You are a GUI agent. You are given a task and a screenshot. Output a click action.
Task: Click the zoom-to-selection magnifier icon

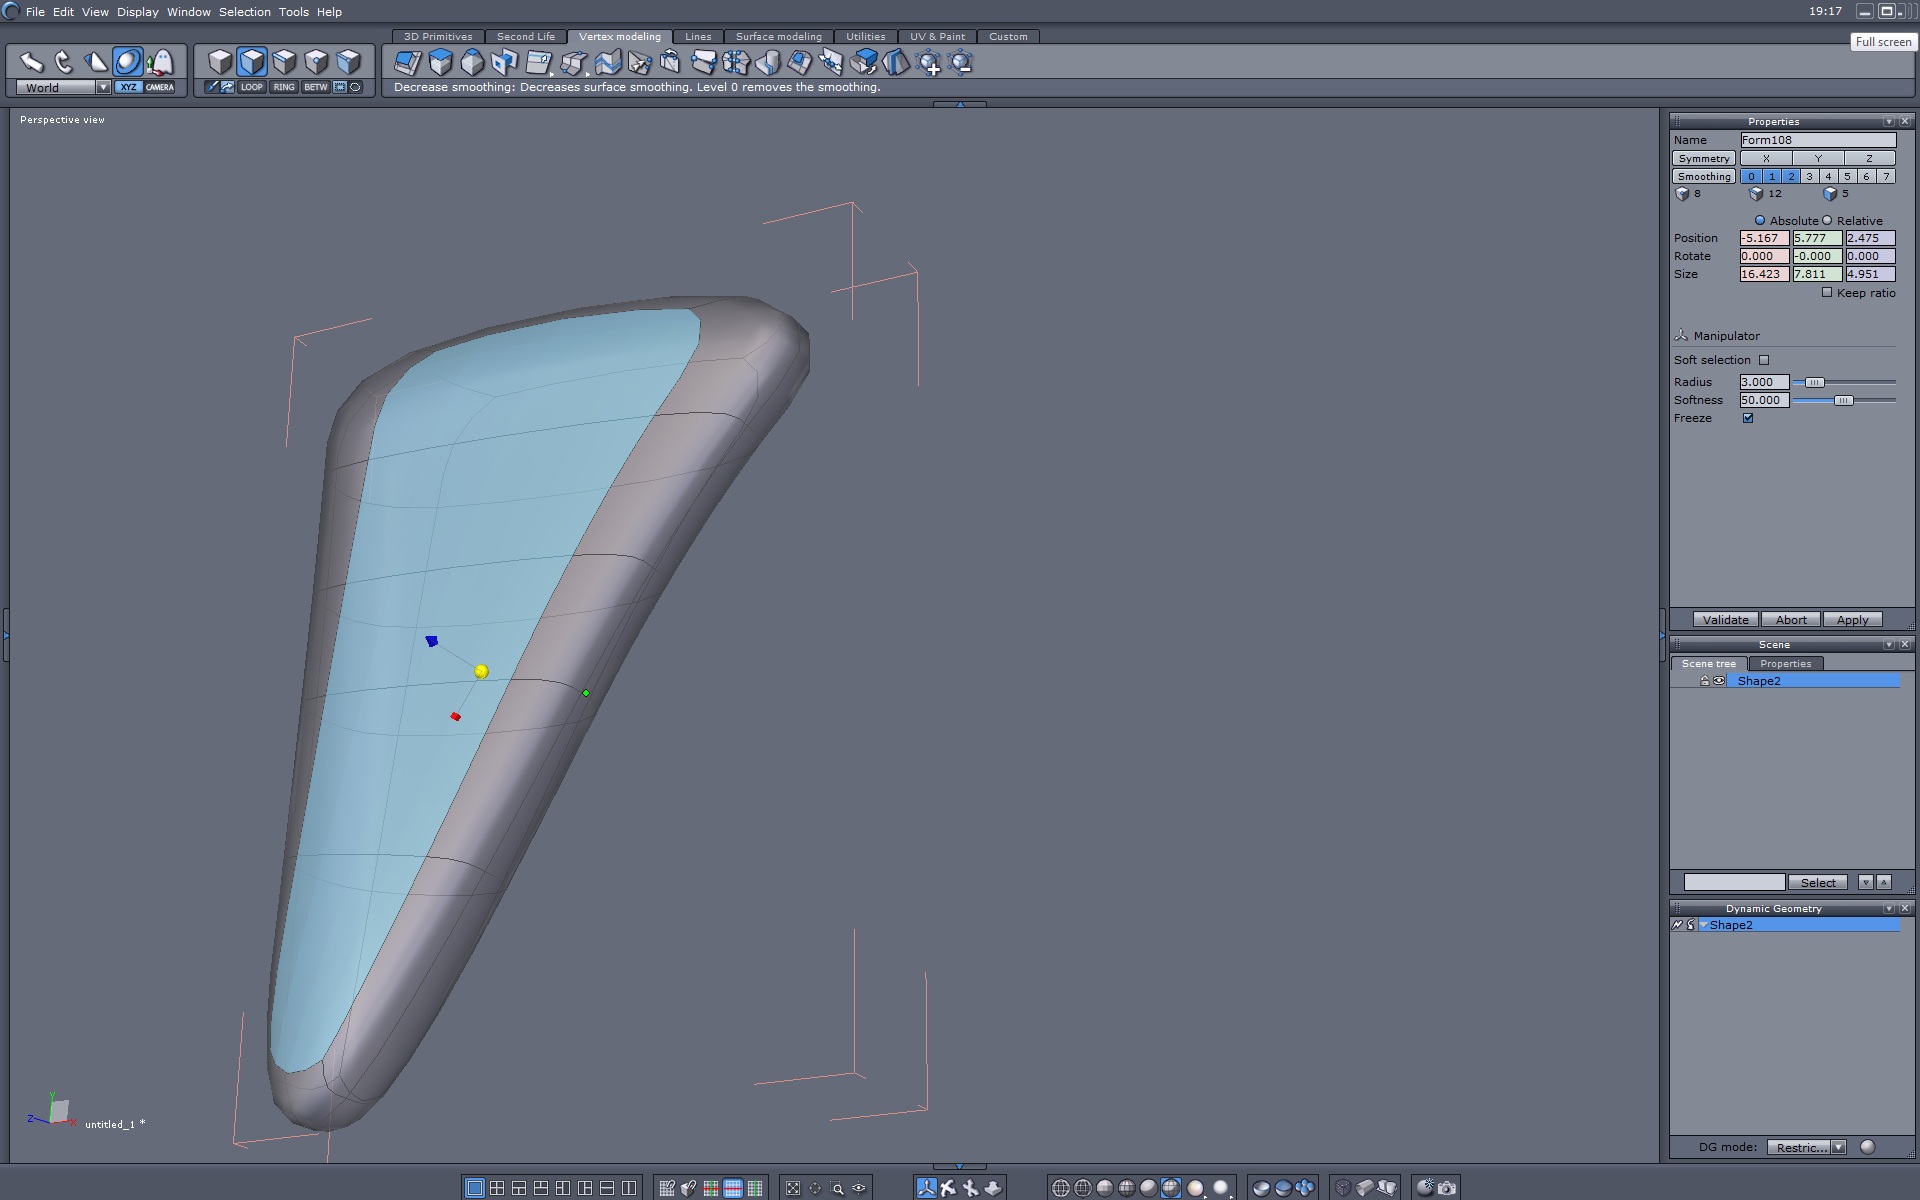(838, 1188)
